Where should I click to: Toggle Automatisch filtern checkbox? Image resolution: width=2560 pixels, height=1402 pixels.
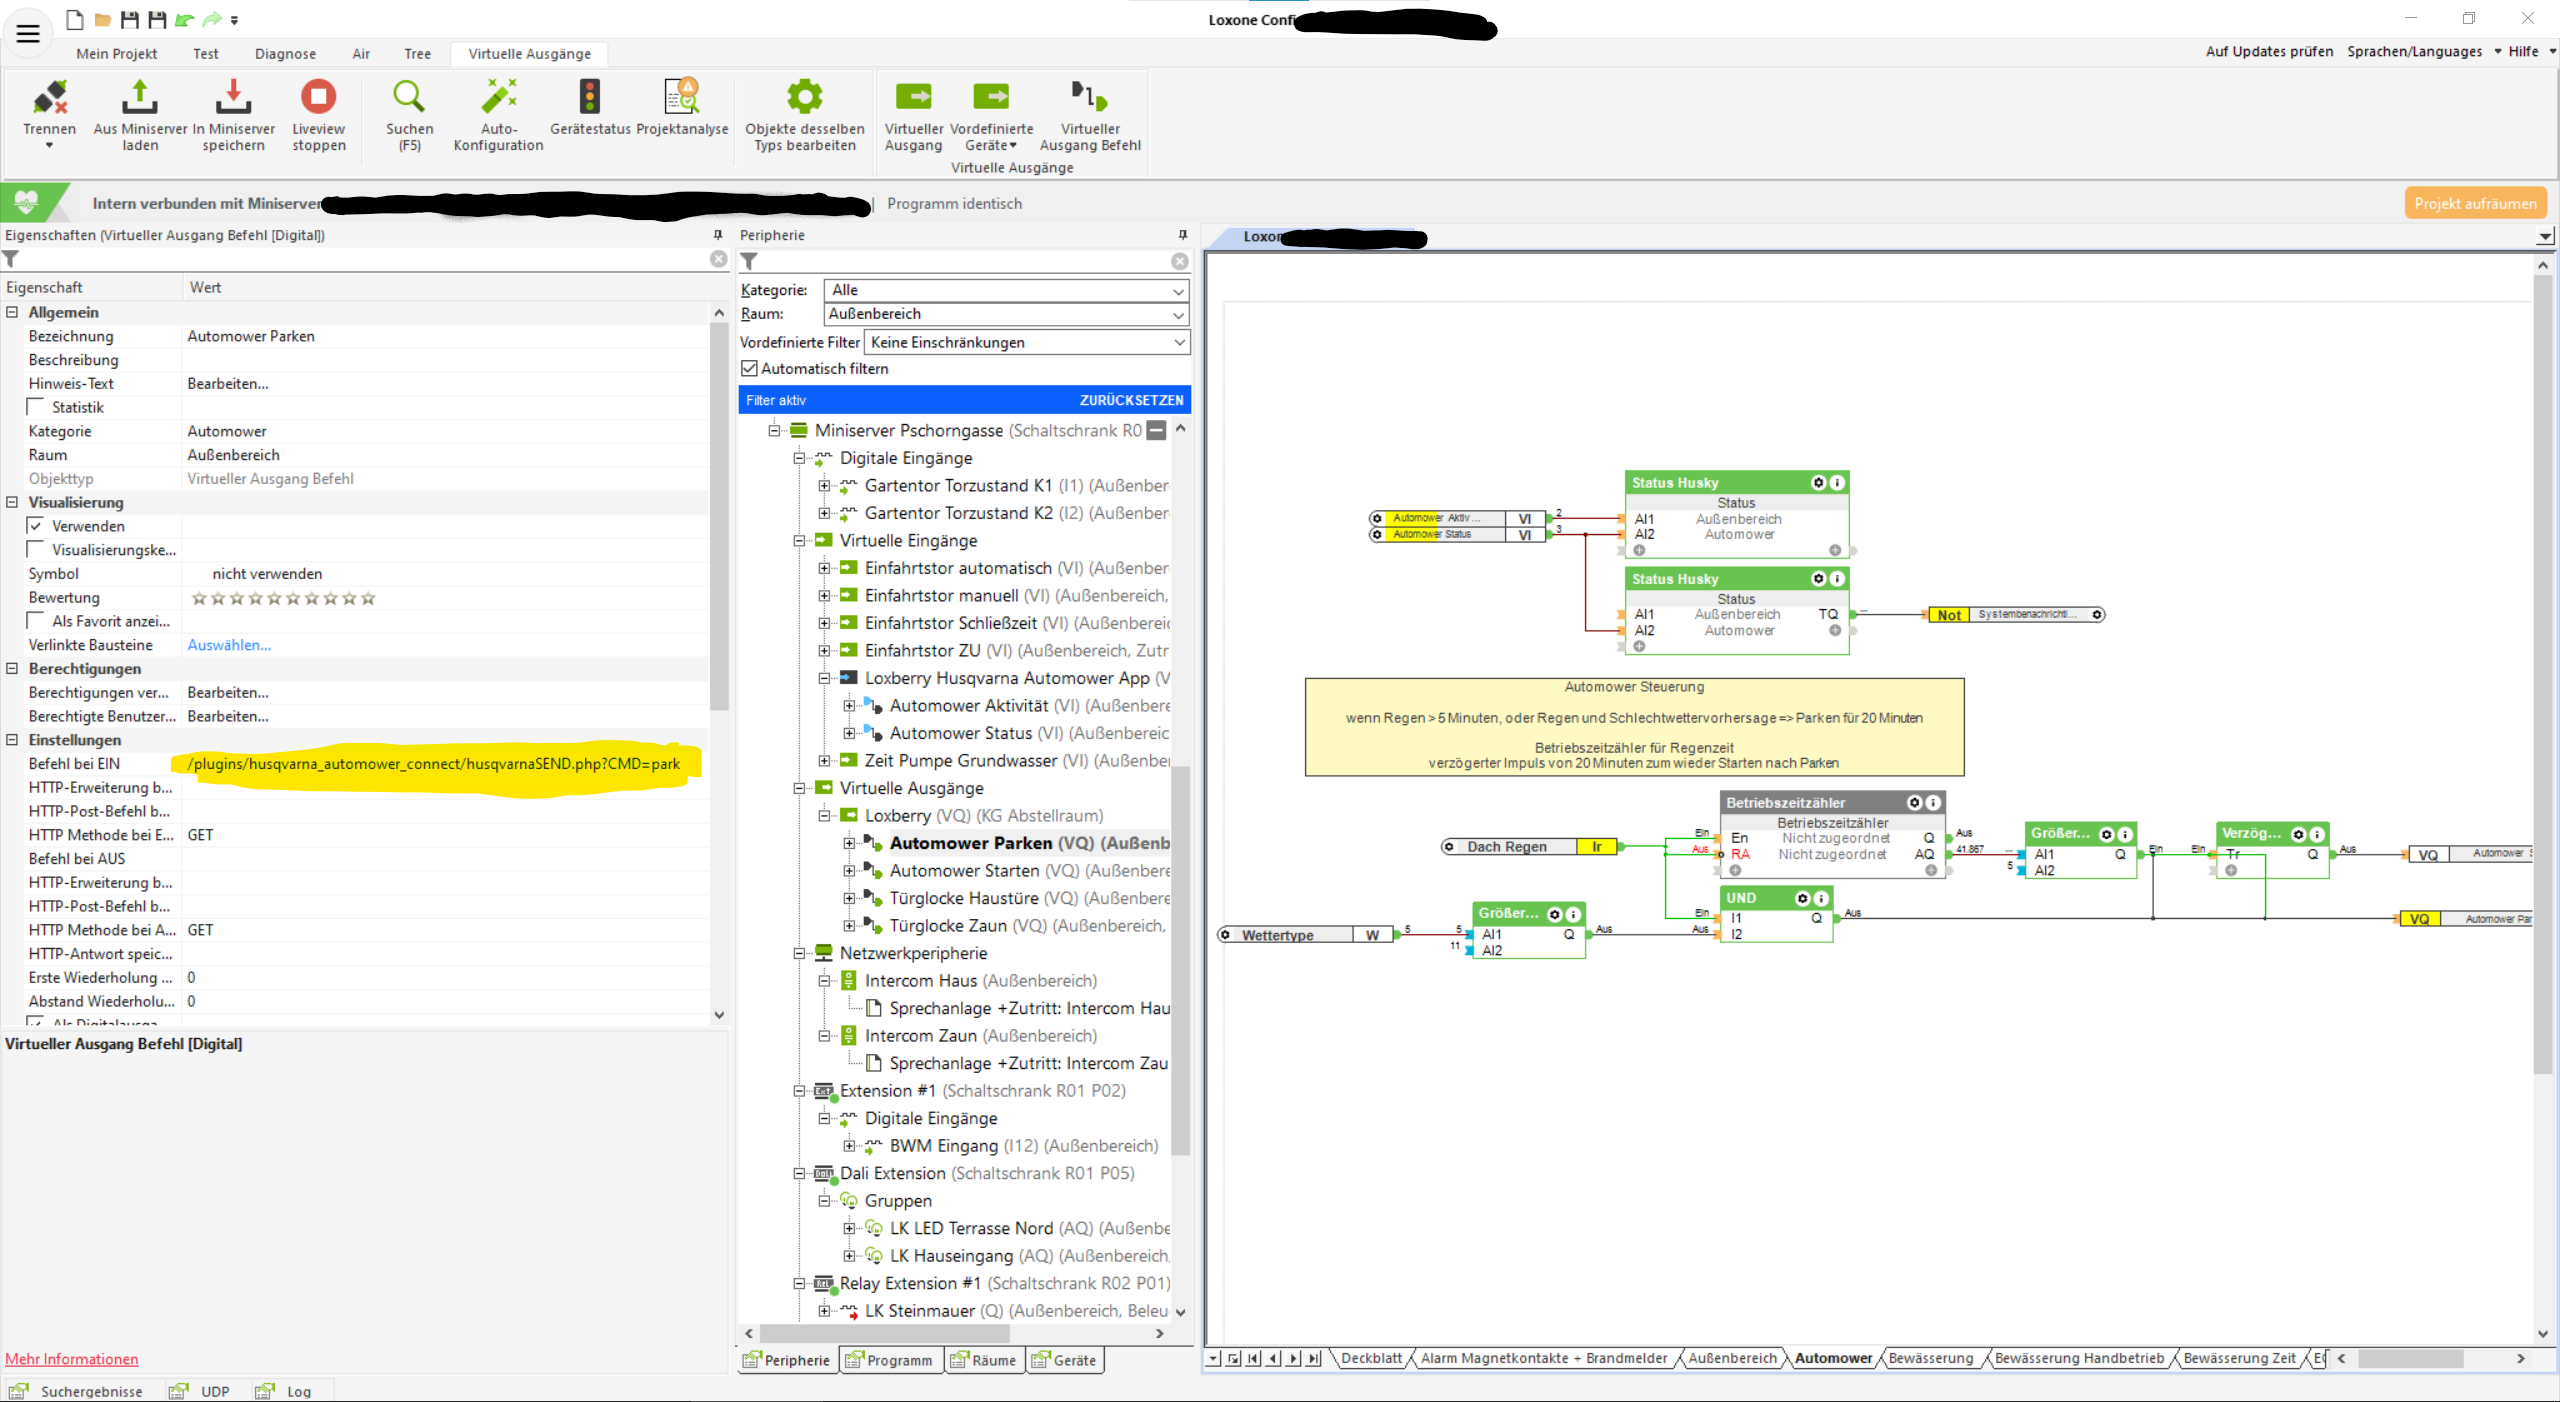pos(749,369)
